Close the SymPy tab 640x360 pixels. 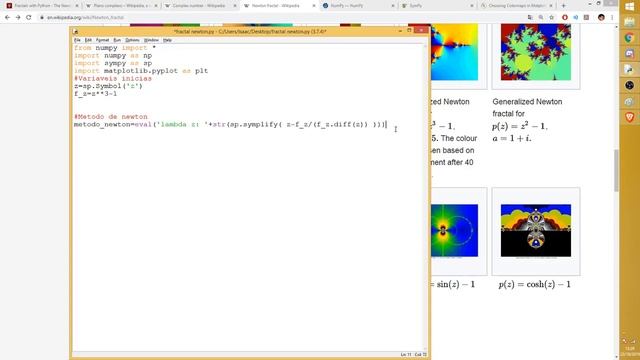(x=472, y=6)
